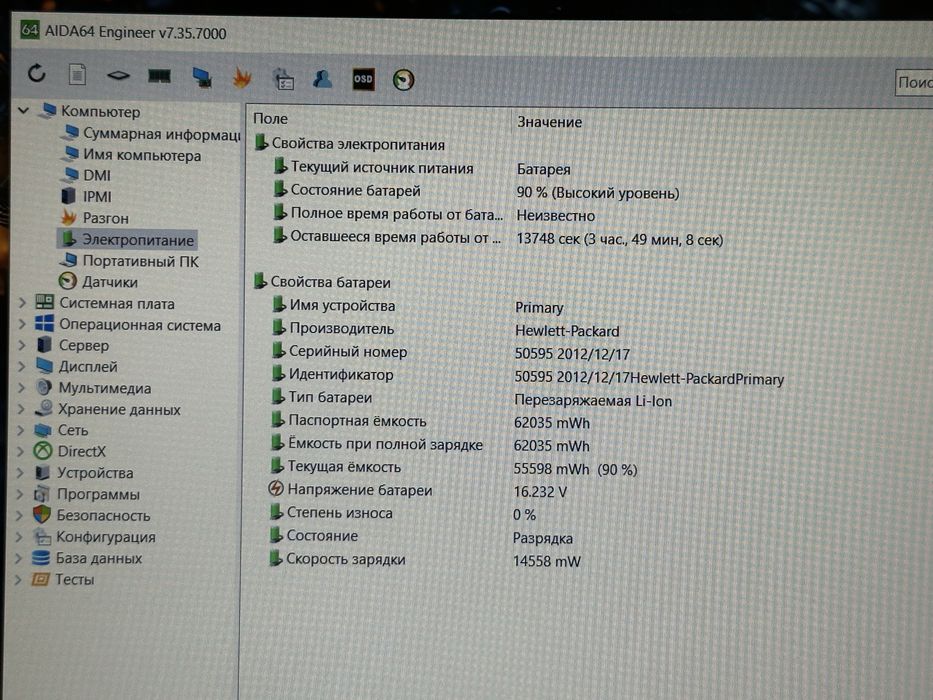
Task: Expand the Хранение данных node
Action: tap(21, 409)
